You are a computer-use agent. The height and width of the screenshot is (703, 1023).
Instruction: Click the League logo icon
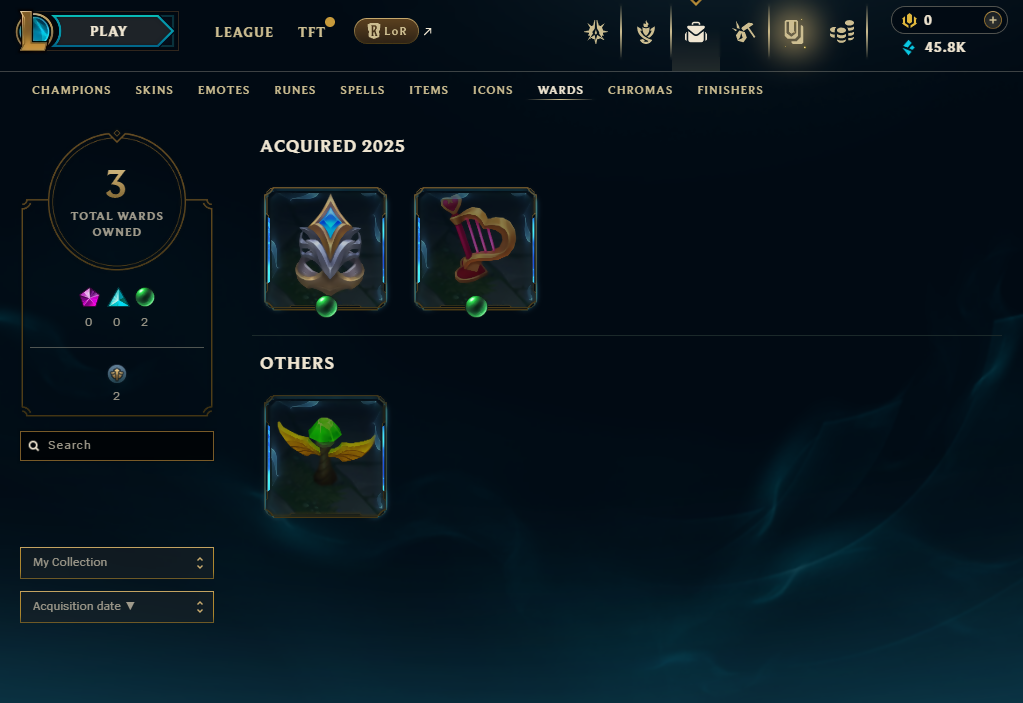click(x=33, y=31)
